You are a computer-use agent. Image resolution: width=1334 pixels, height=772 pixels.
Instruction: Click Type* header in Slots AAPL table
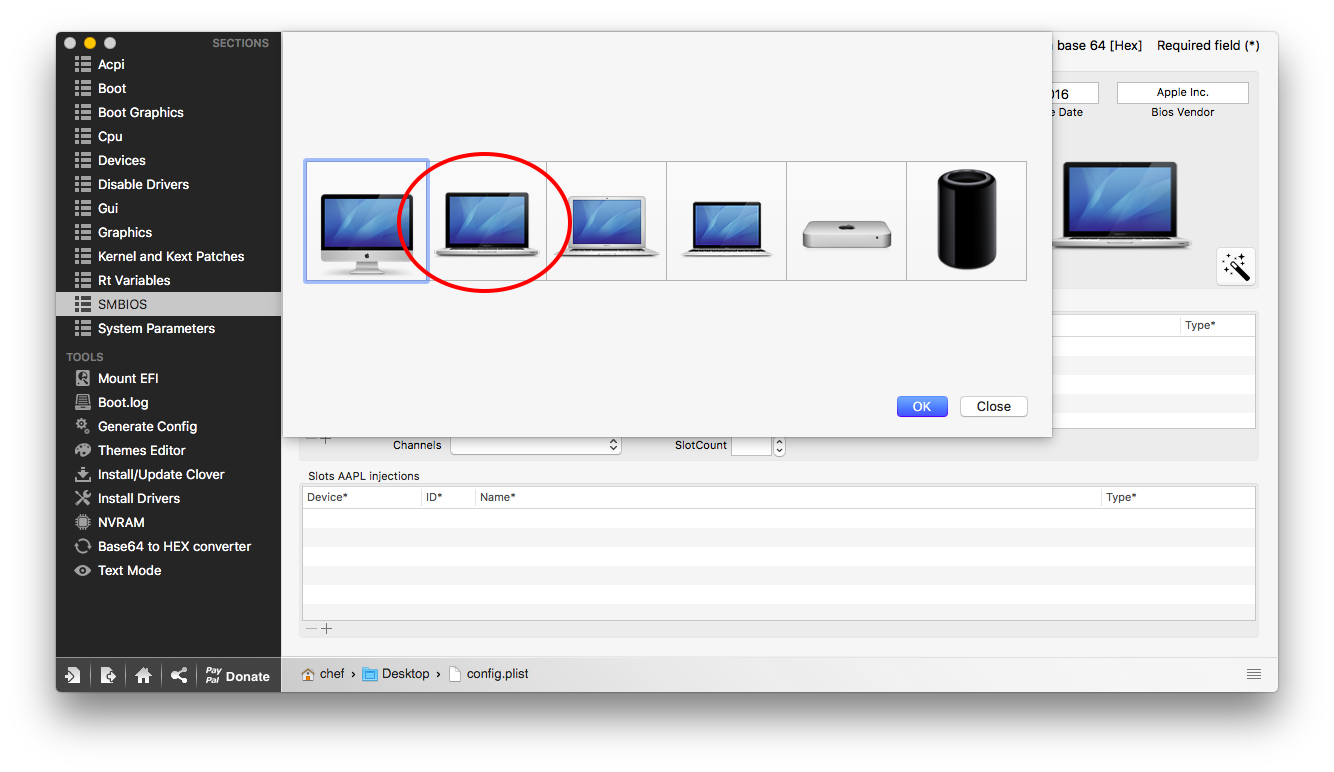(x=1179, y=497)
